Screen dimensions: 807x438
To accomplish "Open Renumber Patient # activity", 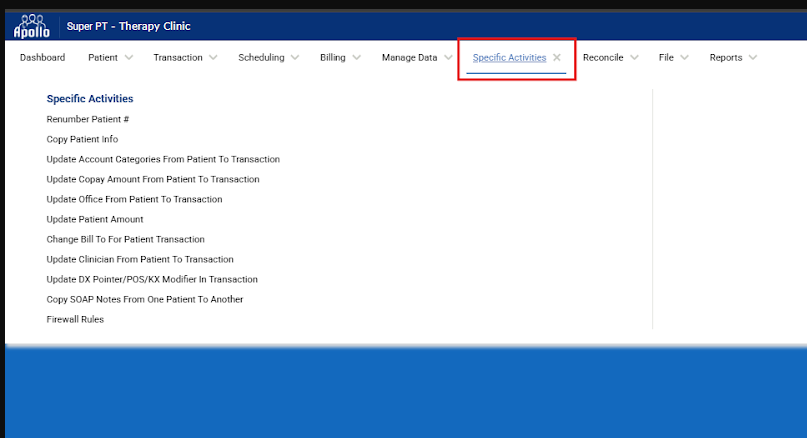I will click(x=88, y=120).
